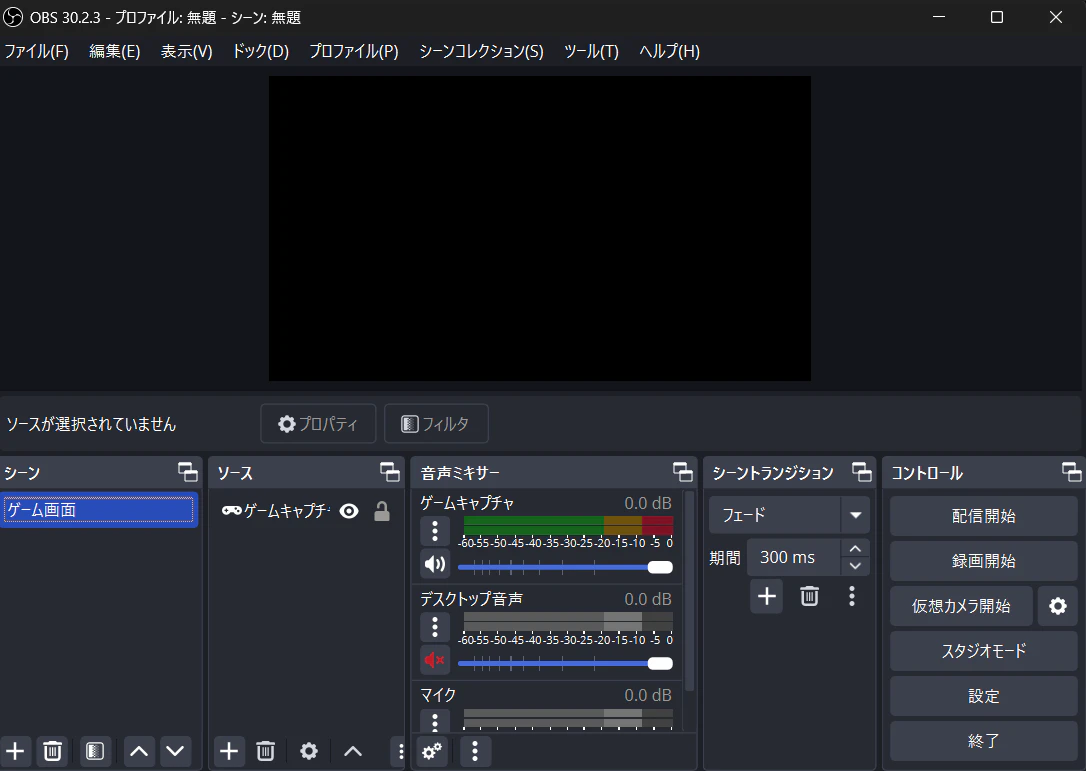Screen dimensions: 1086x771
Task: Undock the コントロール panel
Action: point(1071,472)
